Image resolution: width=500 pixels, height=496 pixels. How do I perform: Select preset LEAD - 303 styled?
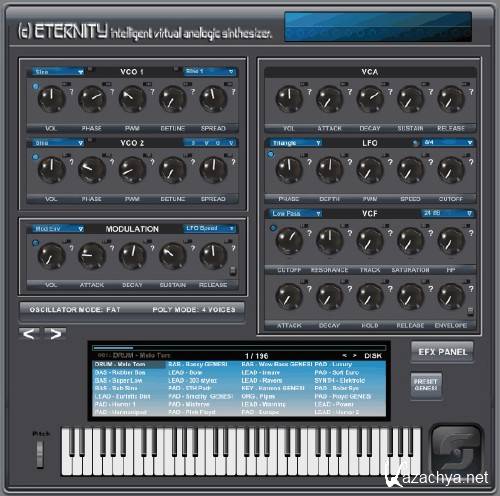193,380
